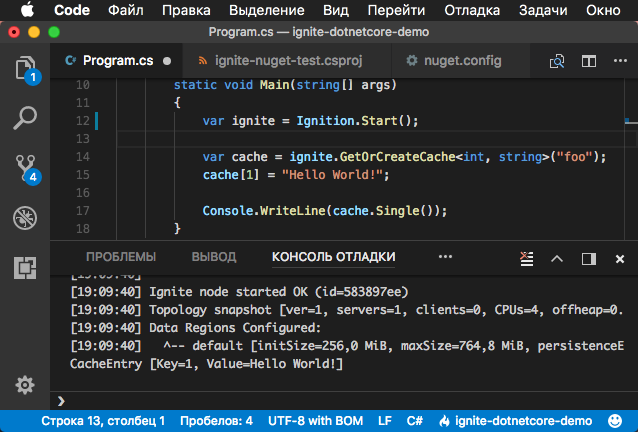Select the КОНСОЛЬ ОТЛАДКИ panel tab

coord(333,257)
